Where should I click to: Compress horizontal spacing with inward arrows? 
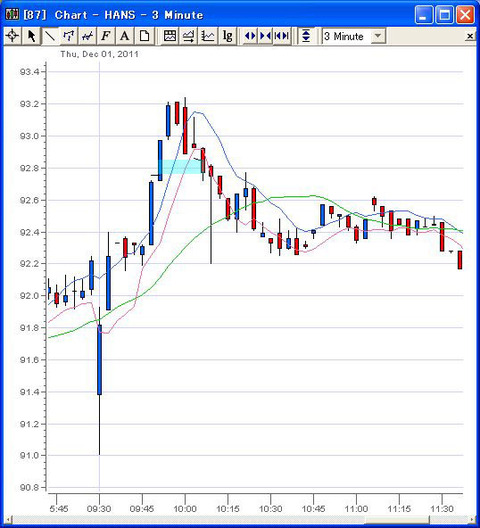click(265, 36)
